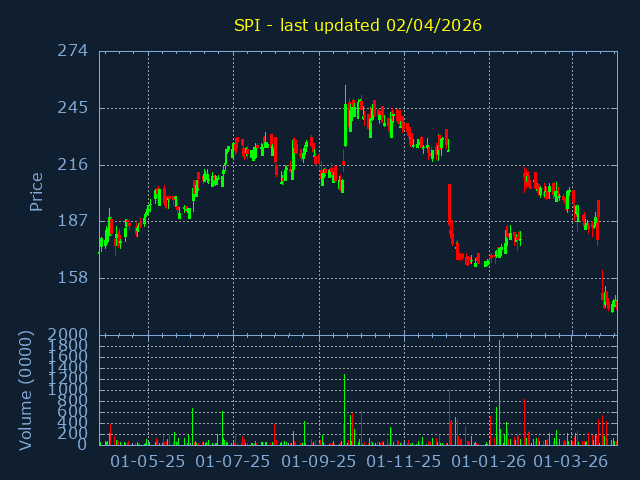The height and width of the screenshot is (480, 640).
Task: Select the 245 price tick label
Action: (72, 108)
